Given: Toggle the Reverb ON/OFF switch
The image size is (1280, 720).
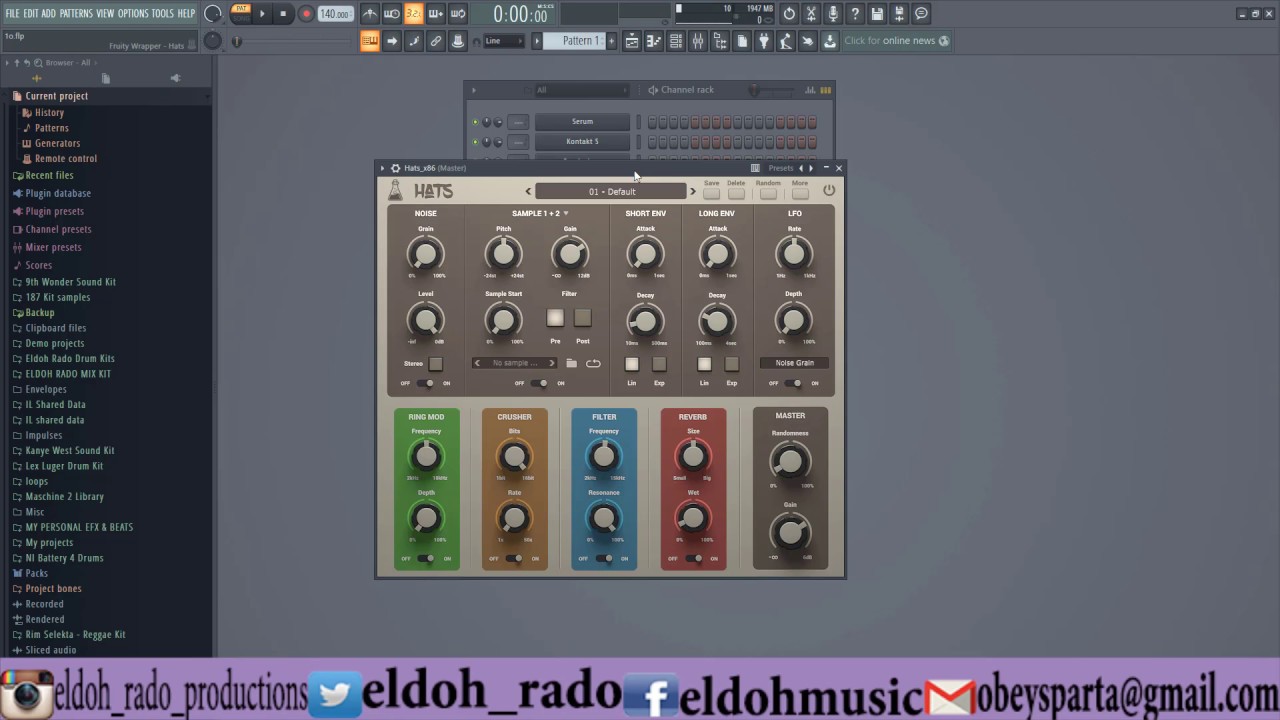Looking at the screenshot, I should point(693,559).
